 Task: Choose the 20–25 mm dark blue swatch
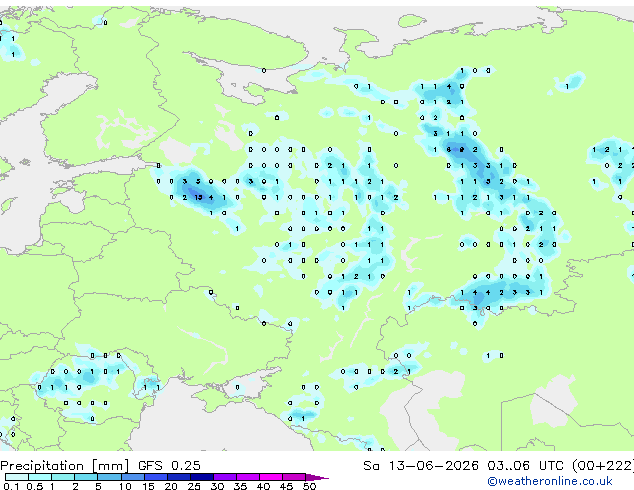pos(178,477)
